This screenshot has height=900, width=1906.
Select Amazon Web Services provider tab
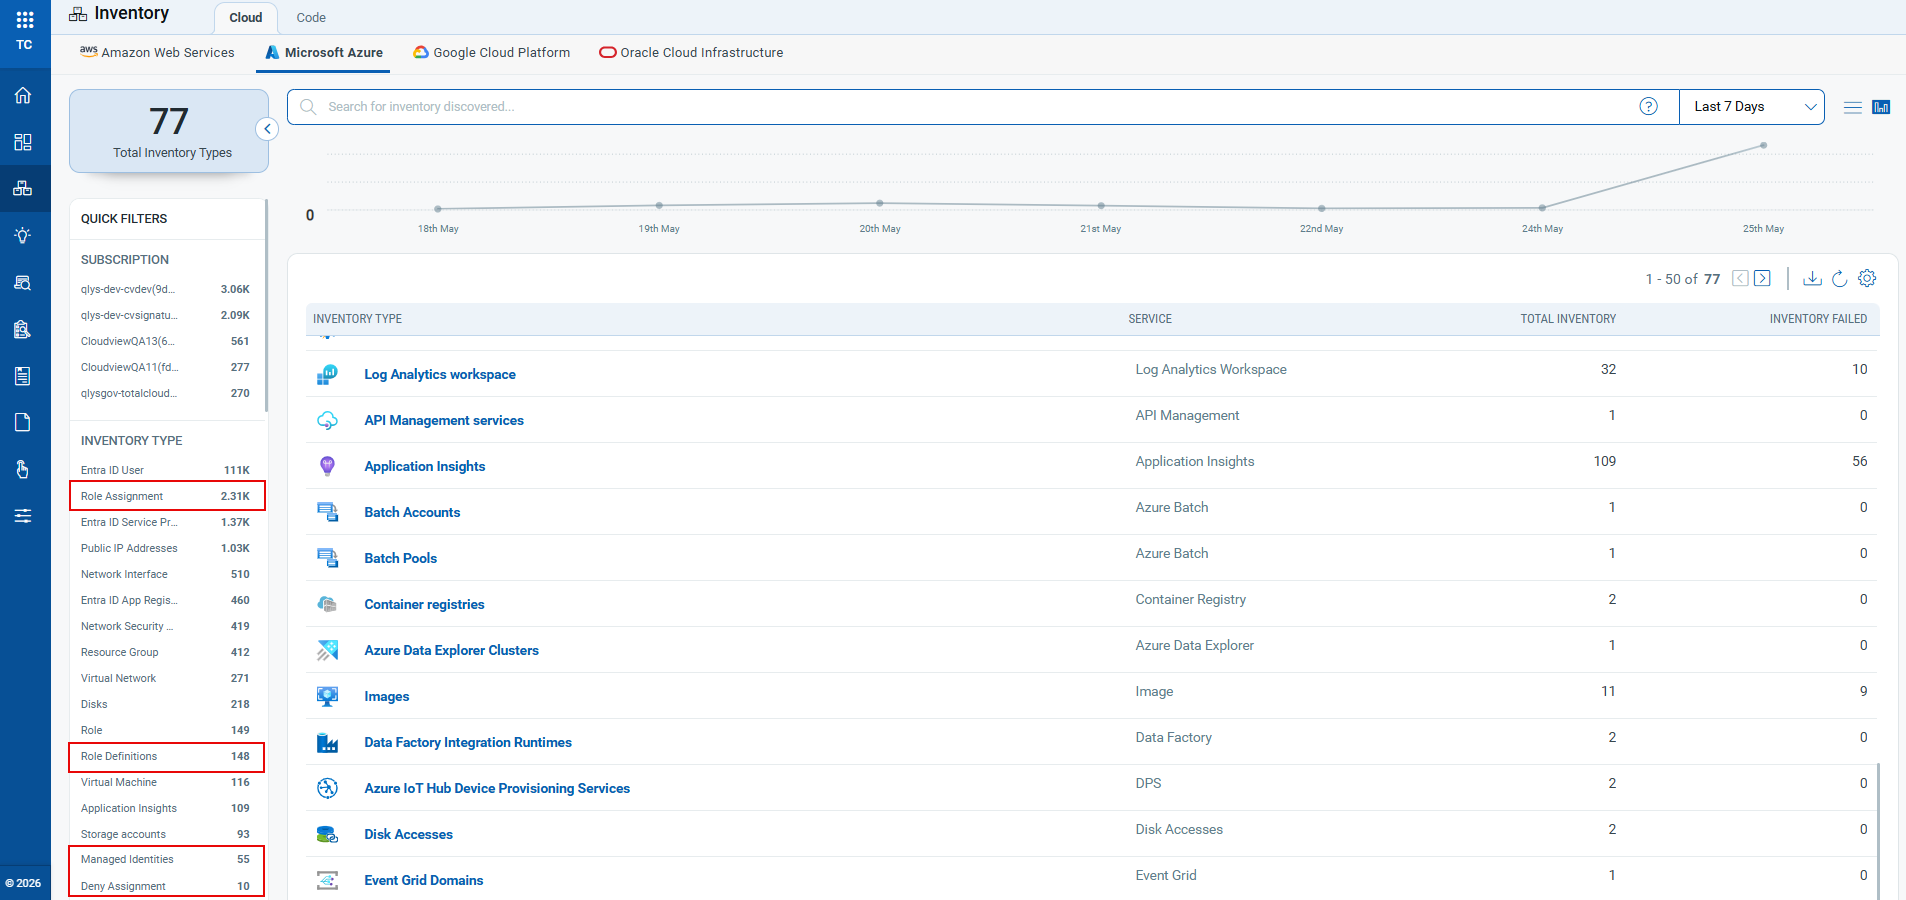click(x=157, y=52)
